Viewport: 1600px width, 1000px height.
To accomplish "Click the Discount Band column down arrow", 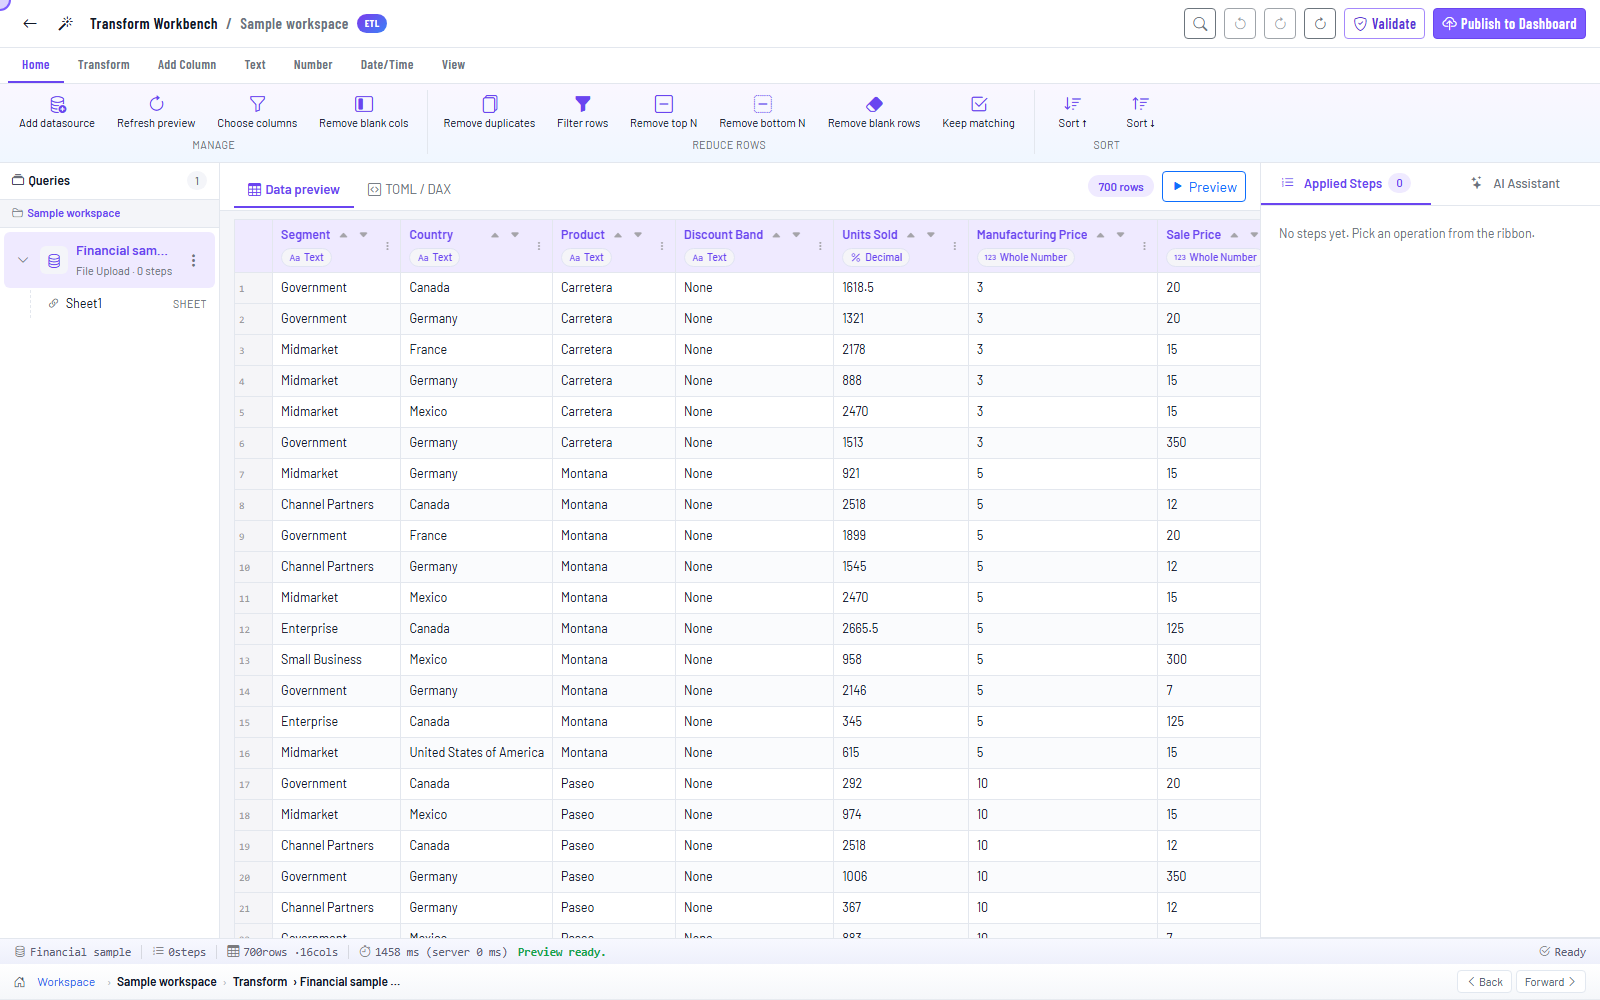I will coord(796,235).
